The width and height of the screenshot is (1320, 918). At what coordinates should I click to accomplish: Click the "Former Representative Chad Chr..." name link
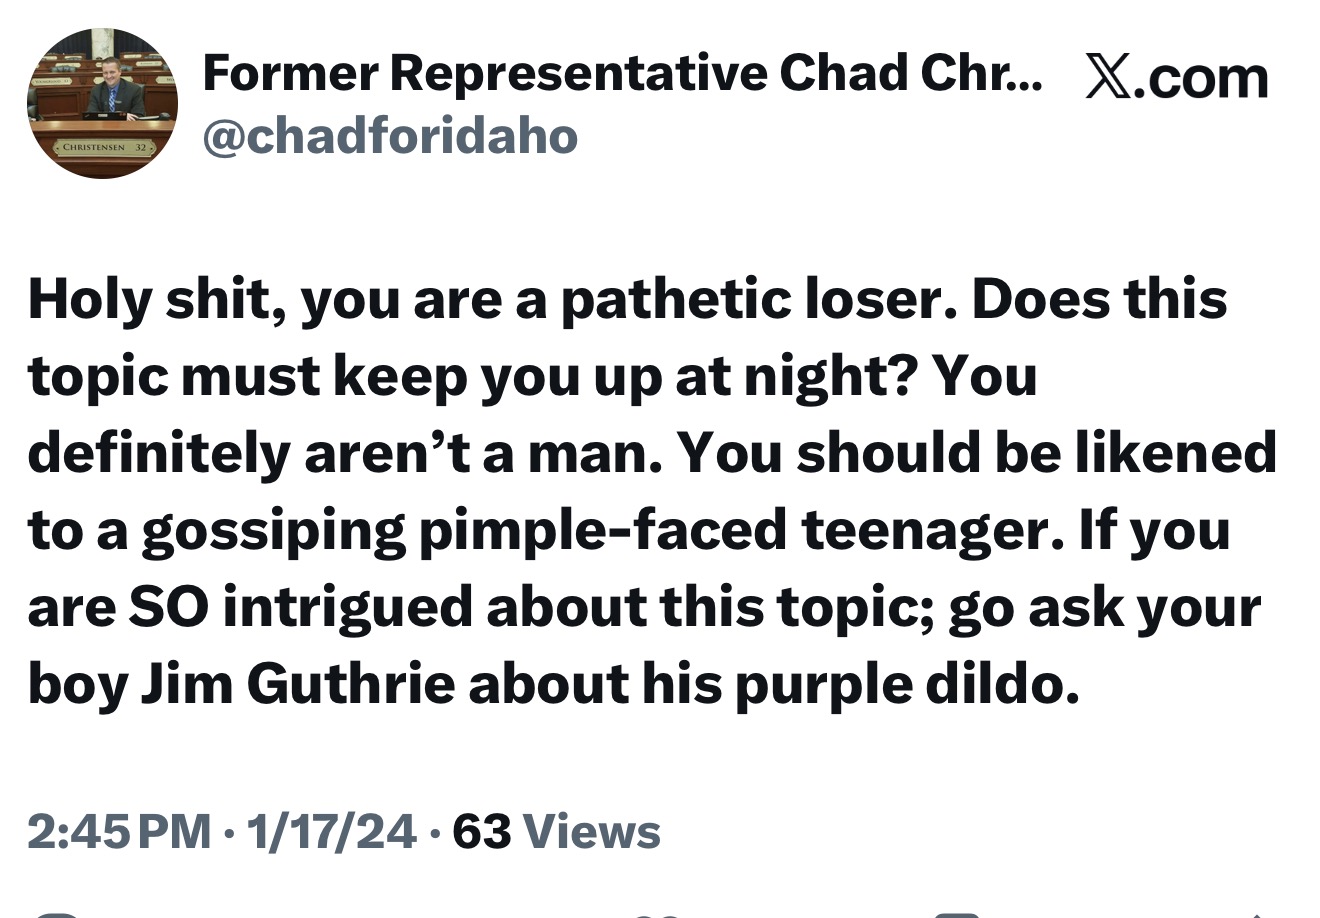click(620, 73)
